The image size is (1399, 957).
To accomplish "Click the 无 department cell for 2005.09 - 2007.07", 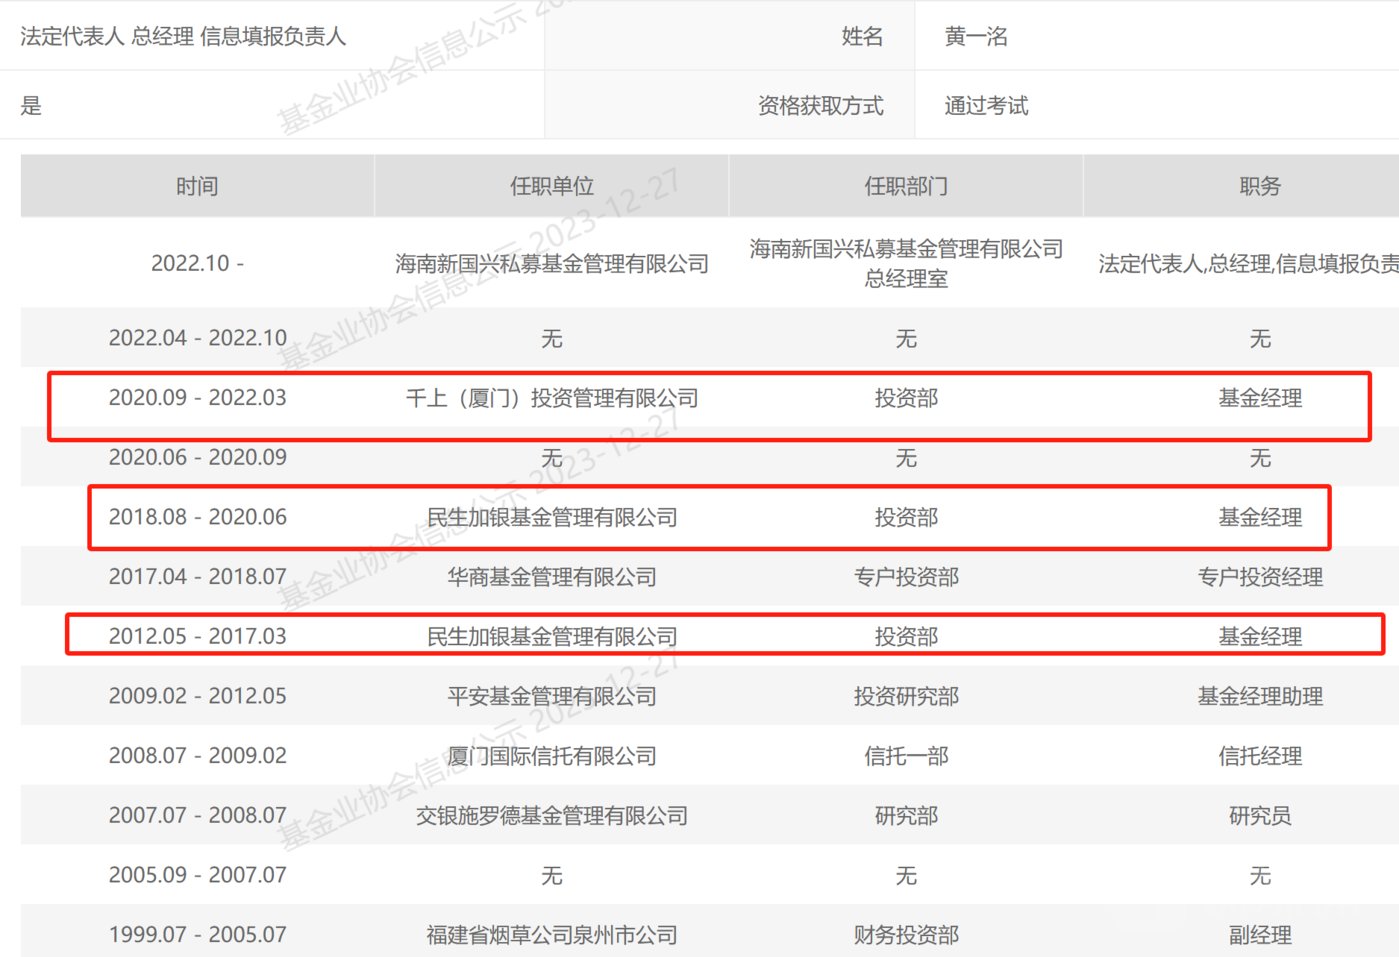I will [906, 876].
